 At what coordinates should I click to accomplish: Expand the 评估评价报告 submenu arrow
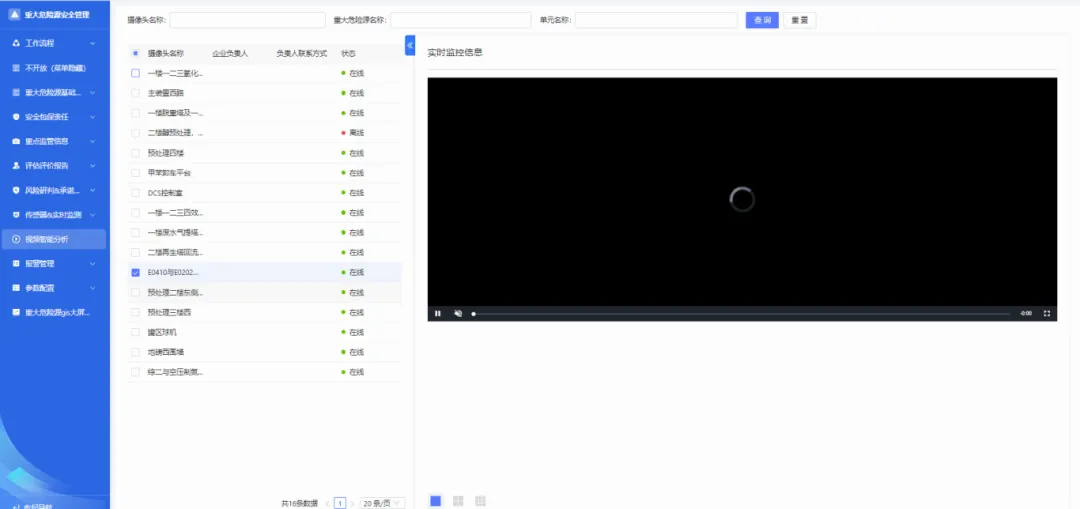(x=92, y=166)
